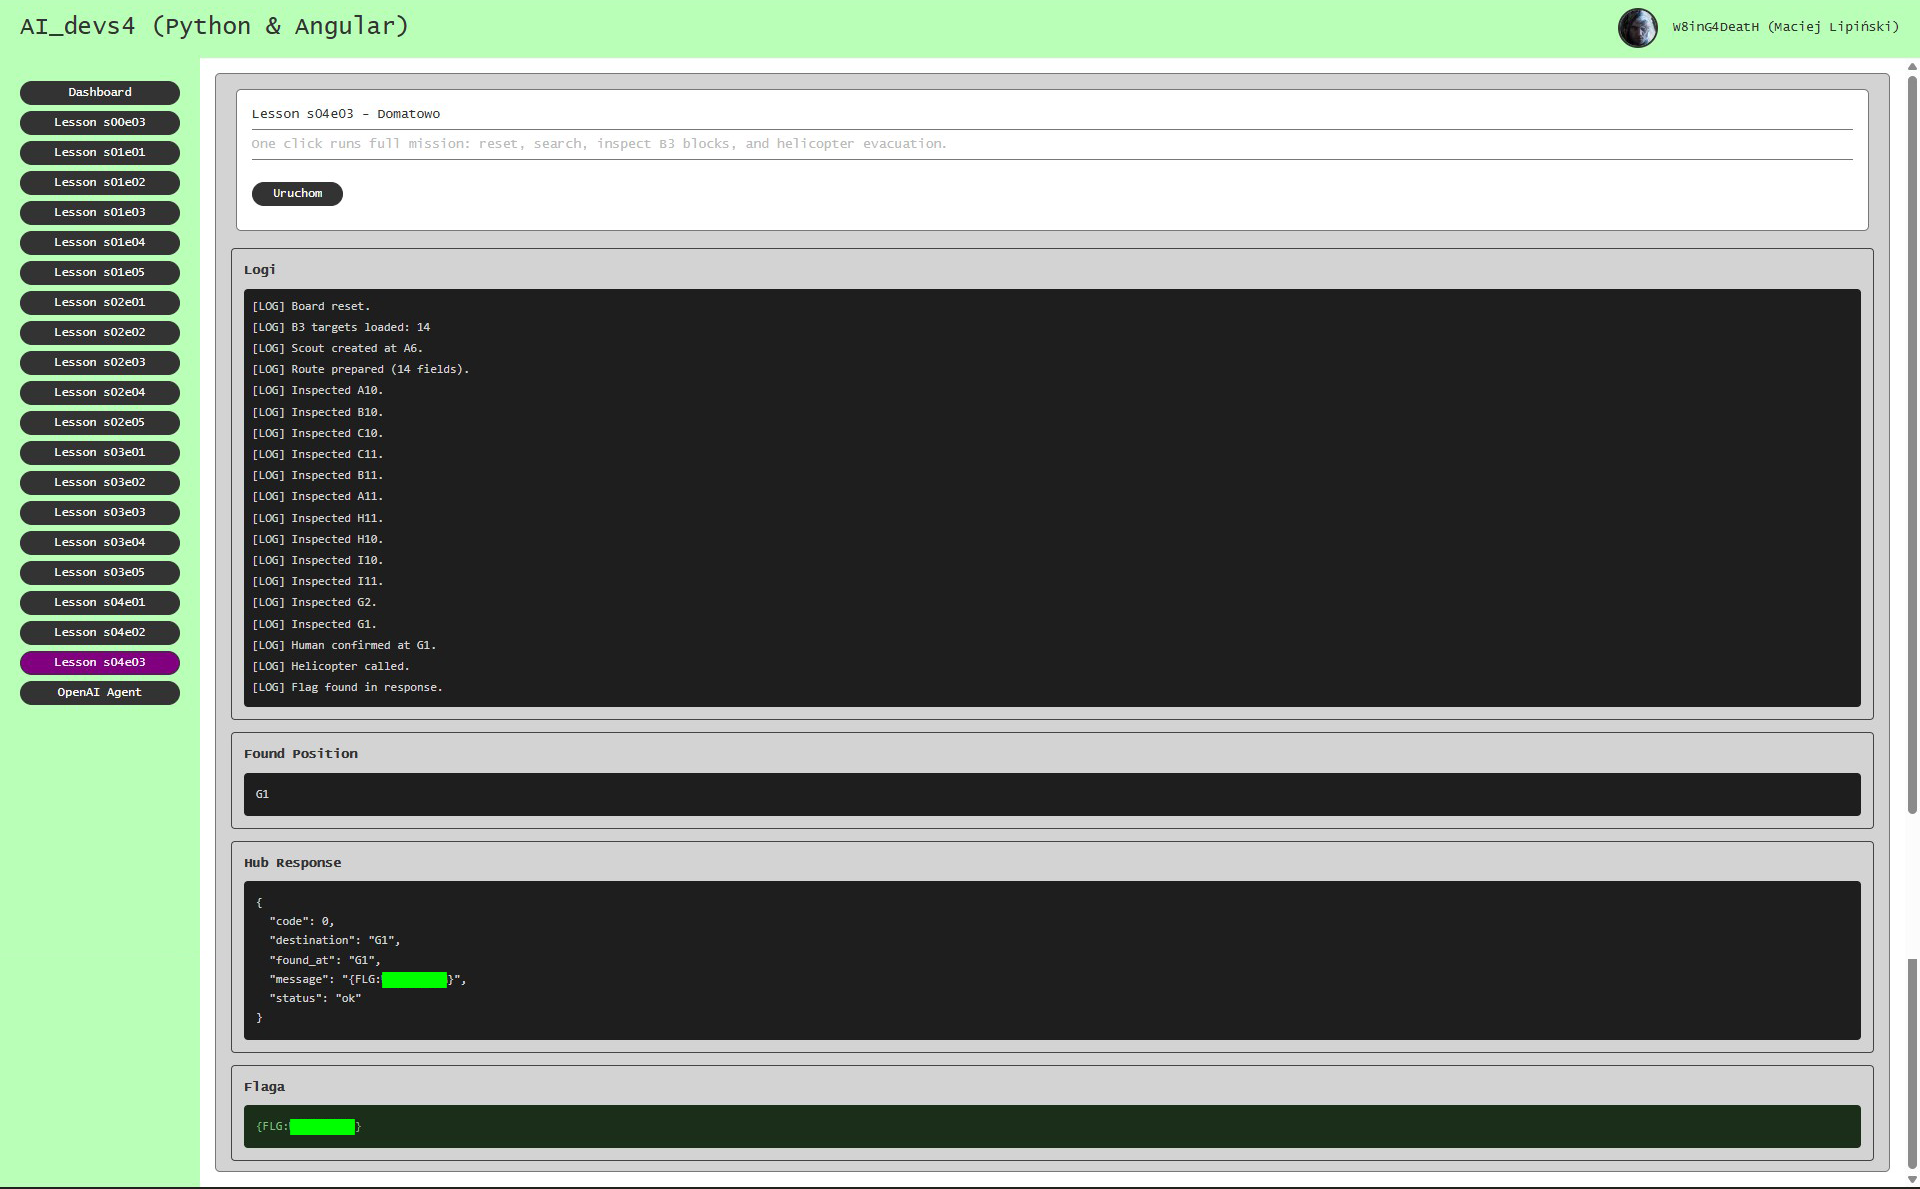1920x1189 pixels.
Task: Click the Hub Response JSON block
Action: coord(1051,960)
